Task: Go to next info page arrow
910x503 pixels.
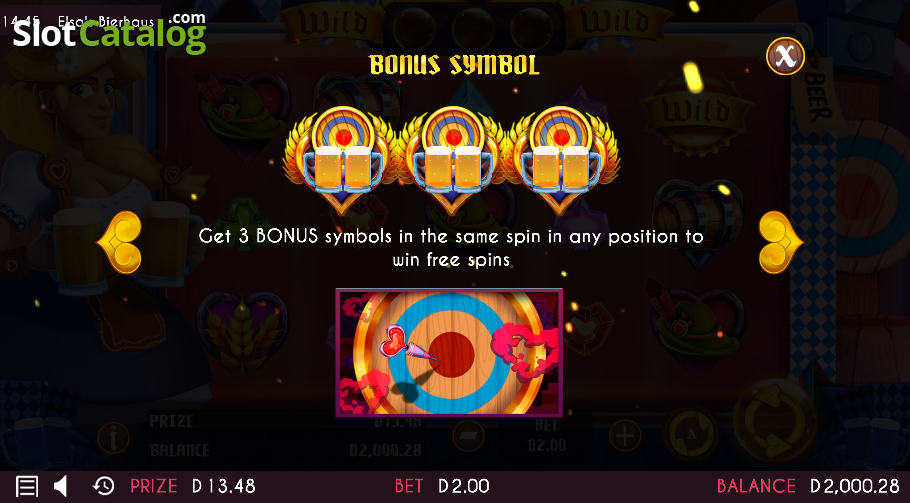Action: [781, 242]
